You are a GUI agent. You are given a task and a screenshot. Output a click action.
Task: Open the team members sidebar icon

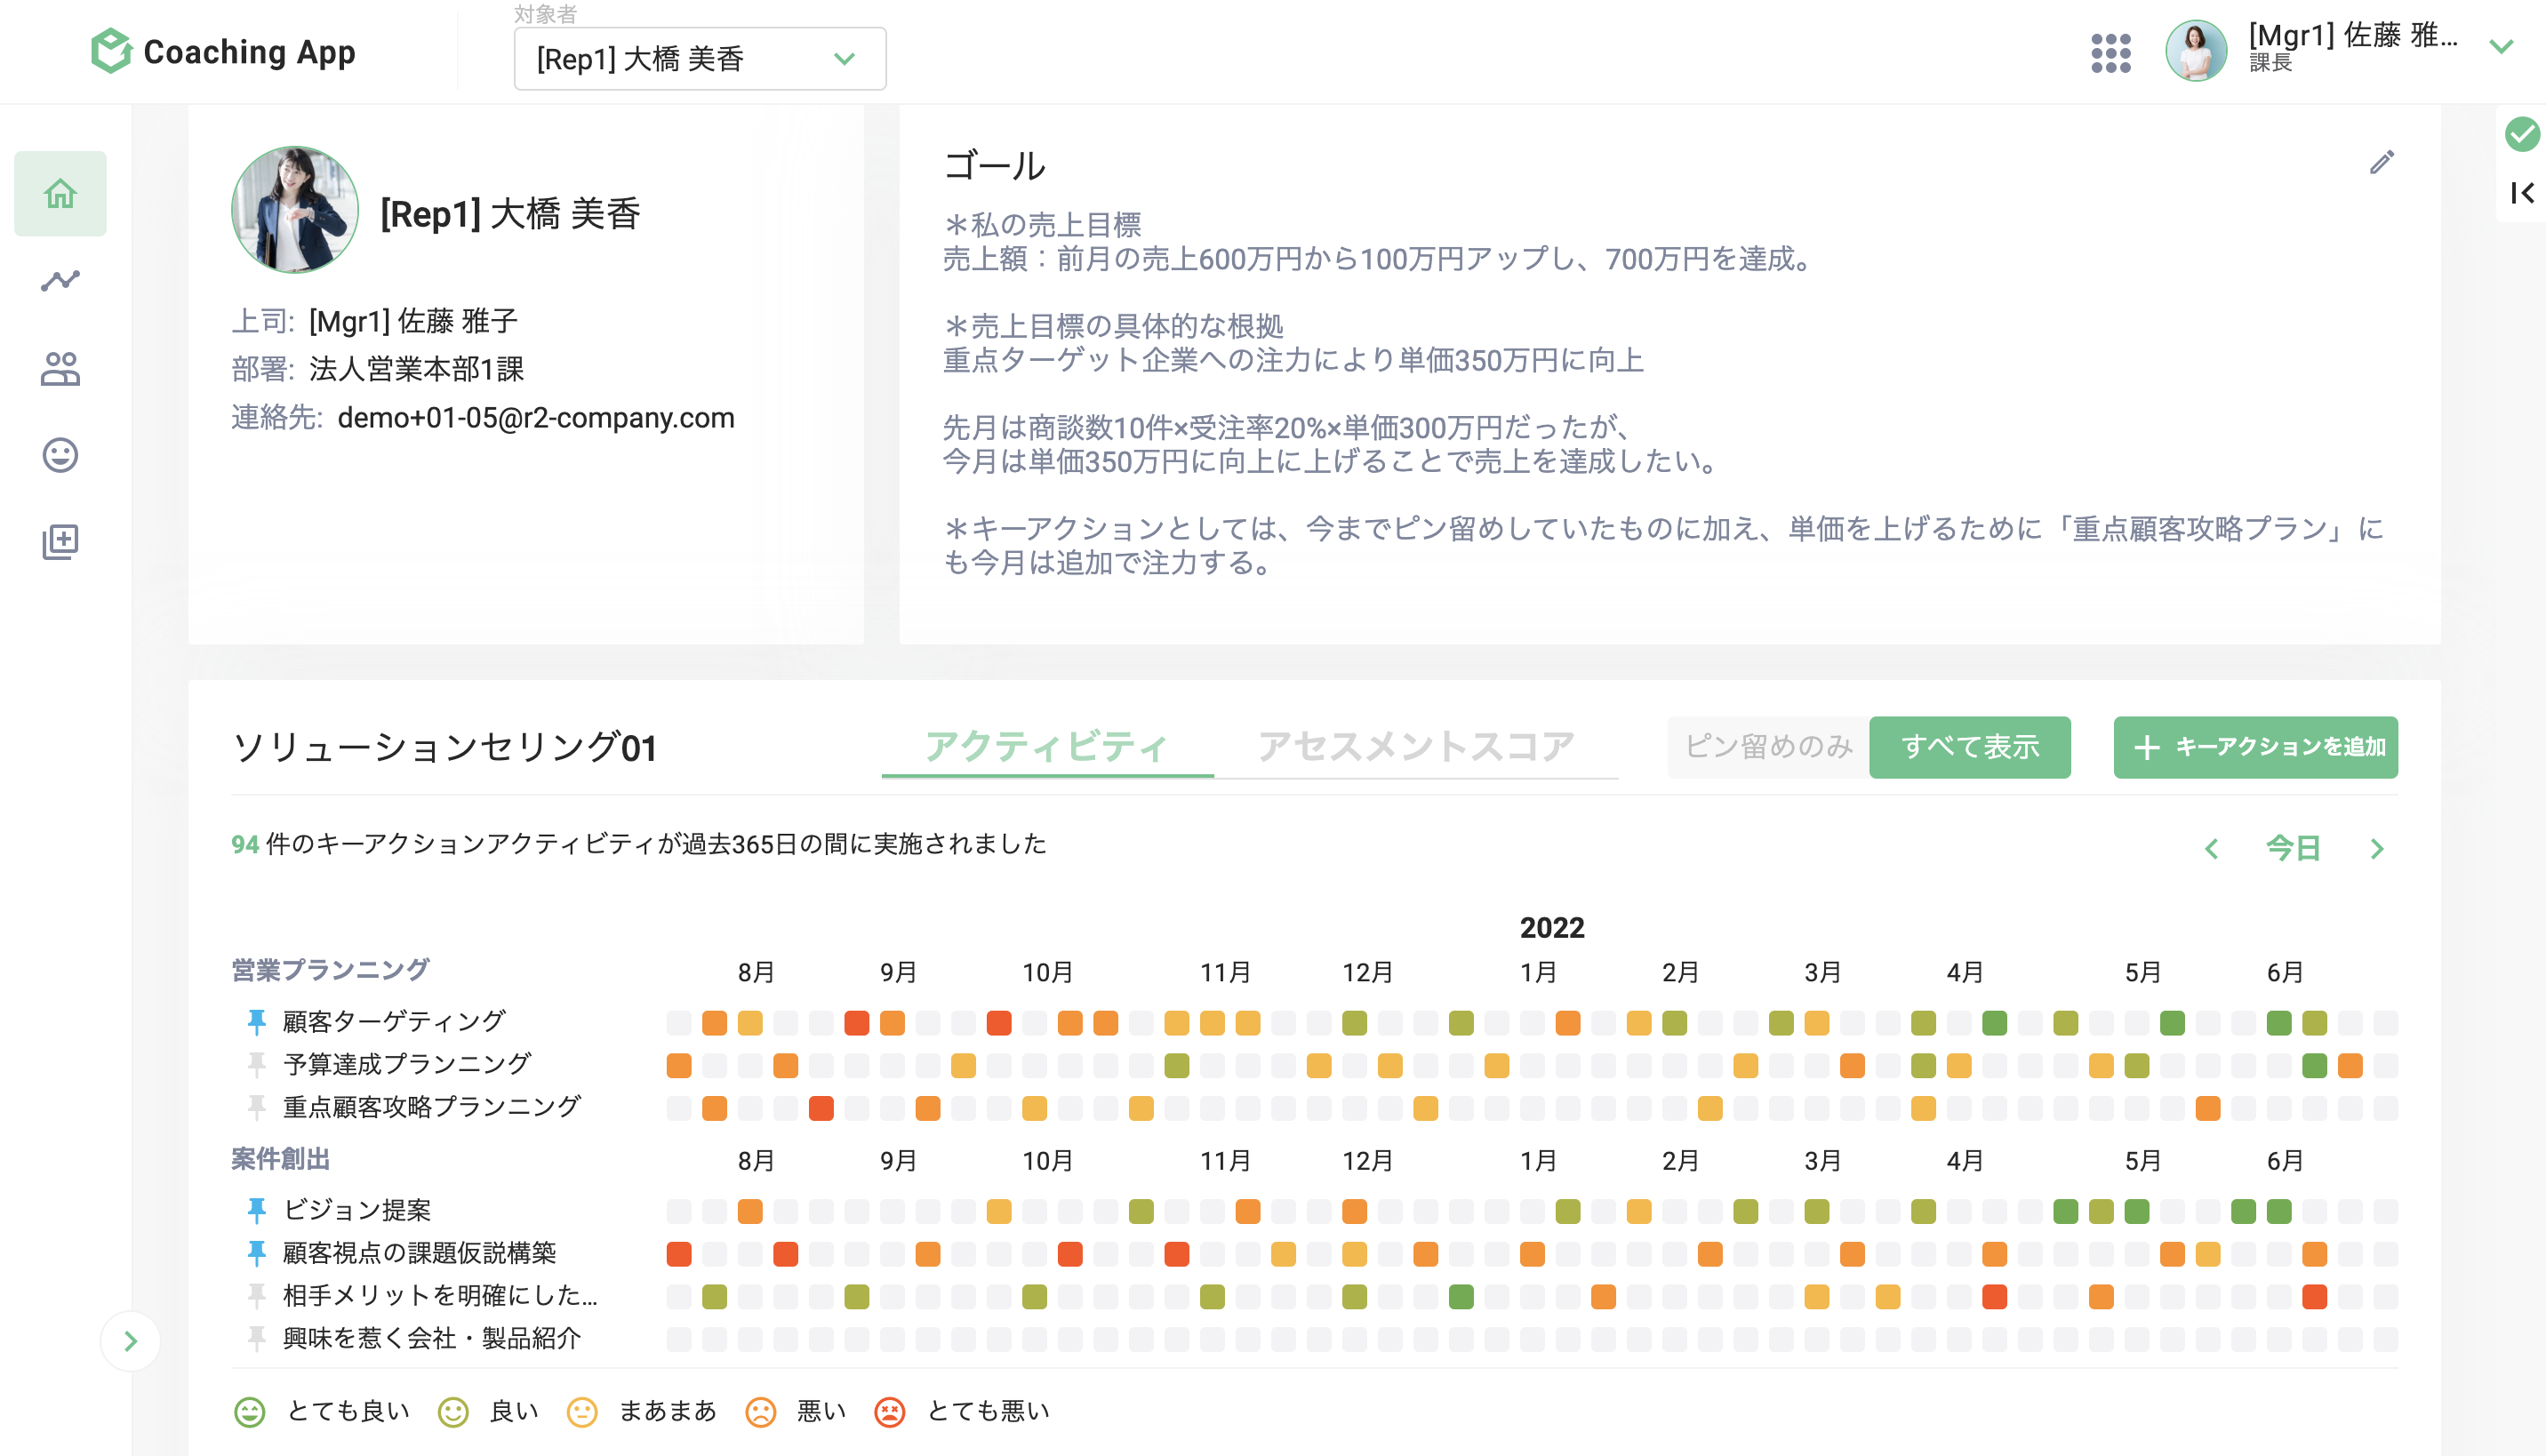(60, 369)
